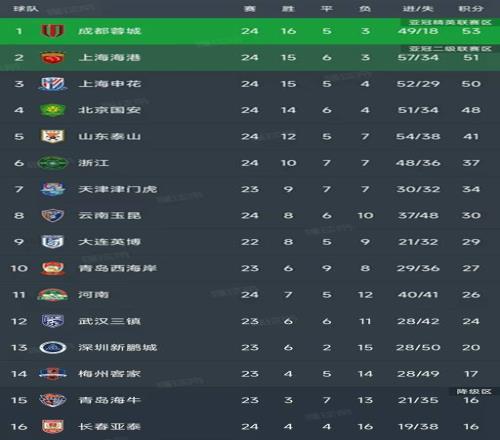Open the 上海海港 club badge
Image resolution: width=500 pixels, height=440 pixels.
click(52, 58)
